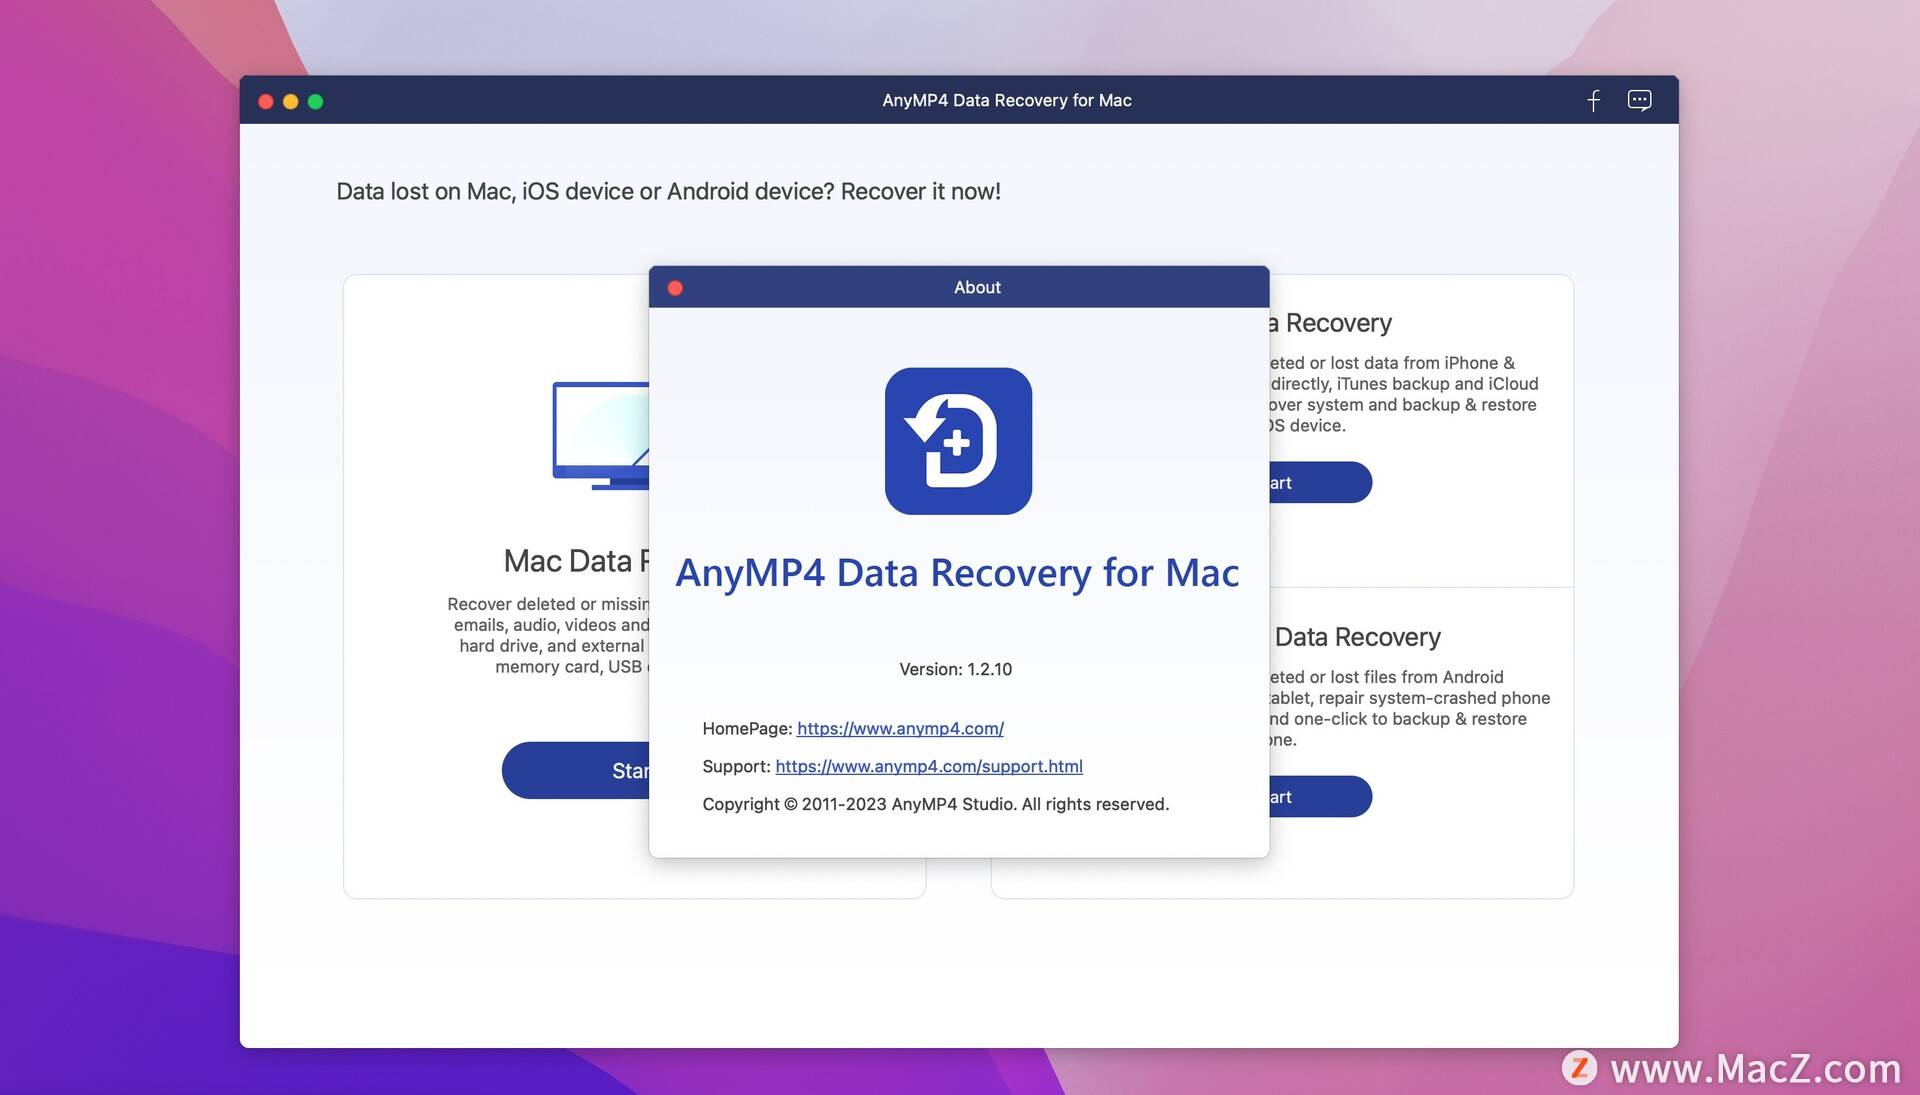
Task: Click the 'HomePage:' label
Action: point(747,729)
